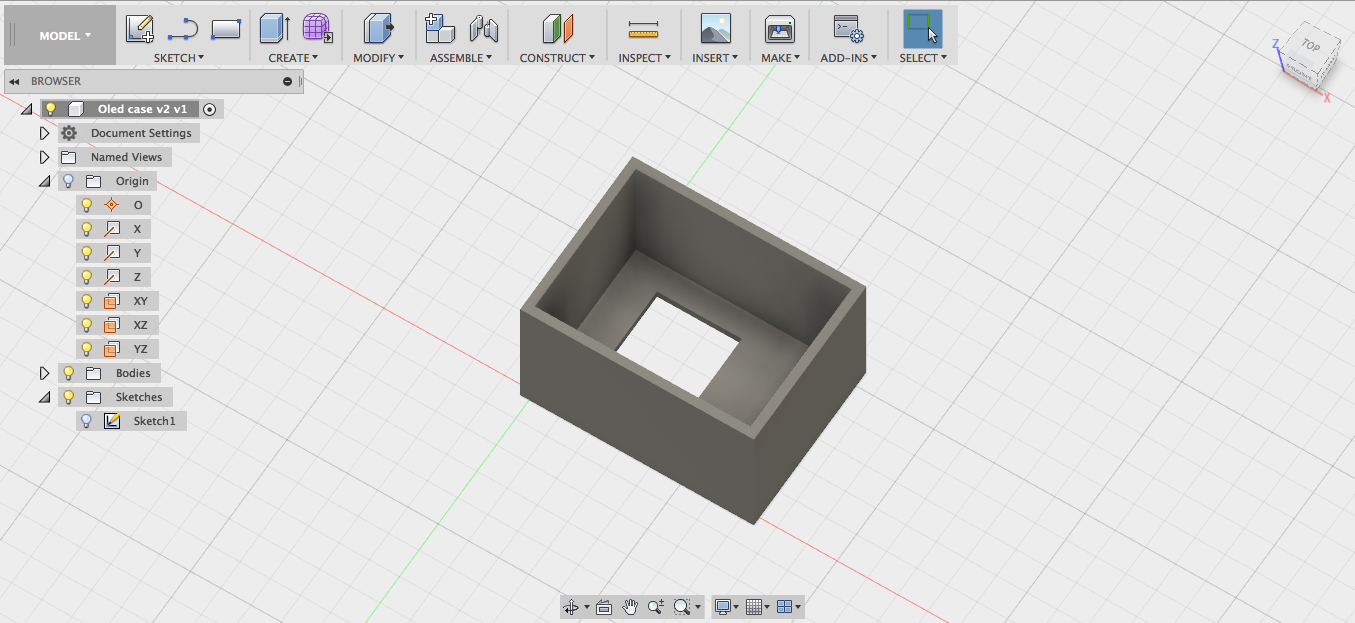Open the Create Form tool
The width and height of the screenshot is (1355, 623).
pyautogui.click(x=318, y=29)
